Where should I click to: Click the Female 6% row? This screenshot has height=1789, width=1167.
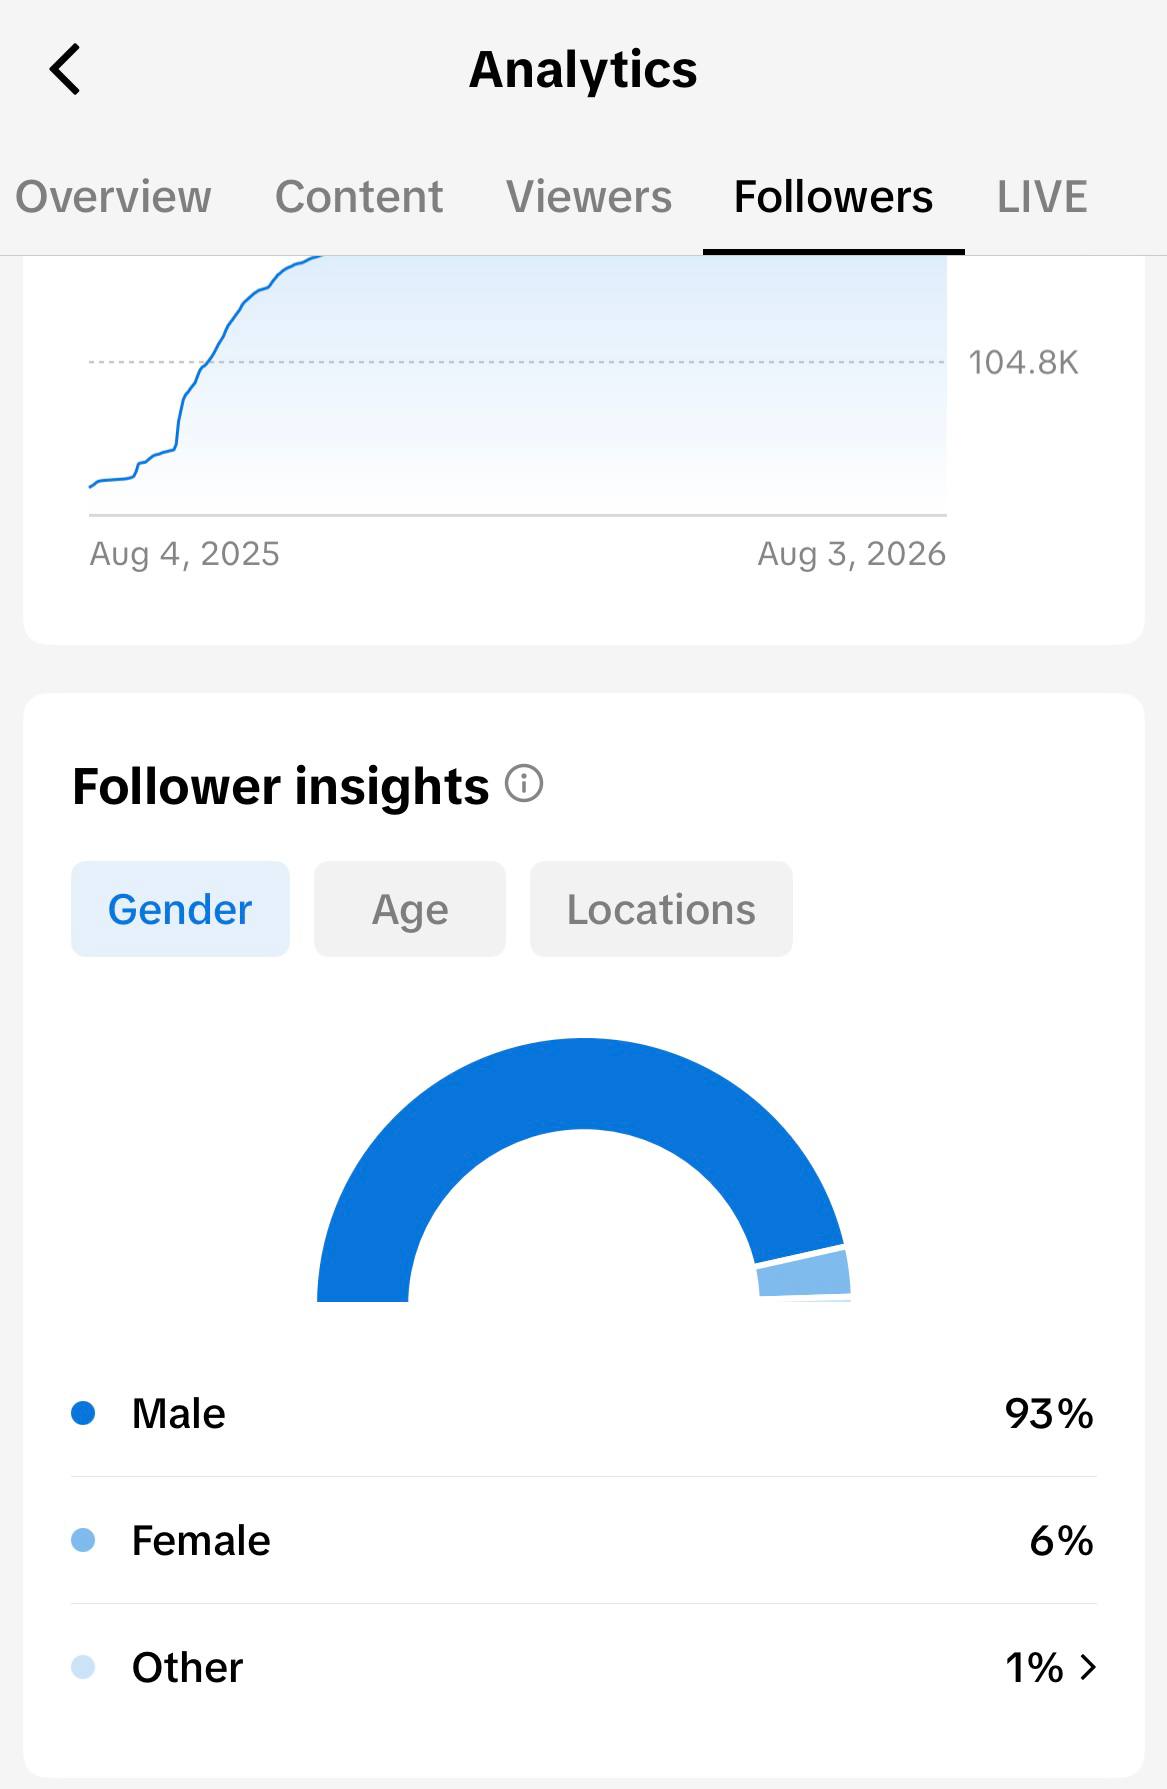tap(583, 1540)
